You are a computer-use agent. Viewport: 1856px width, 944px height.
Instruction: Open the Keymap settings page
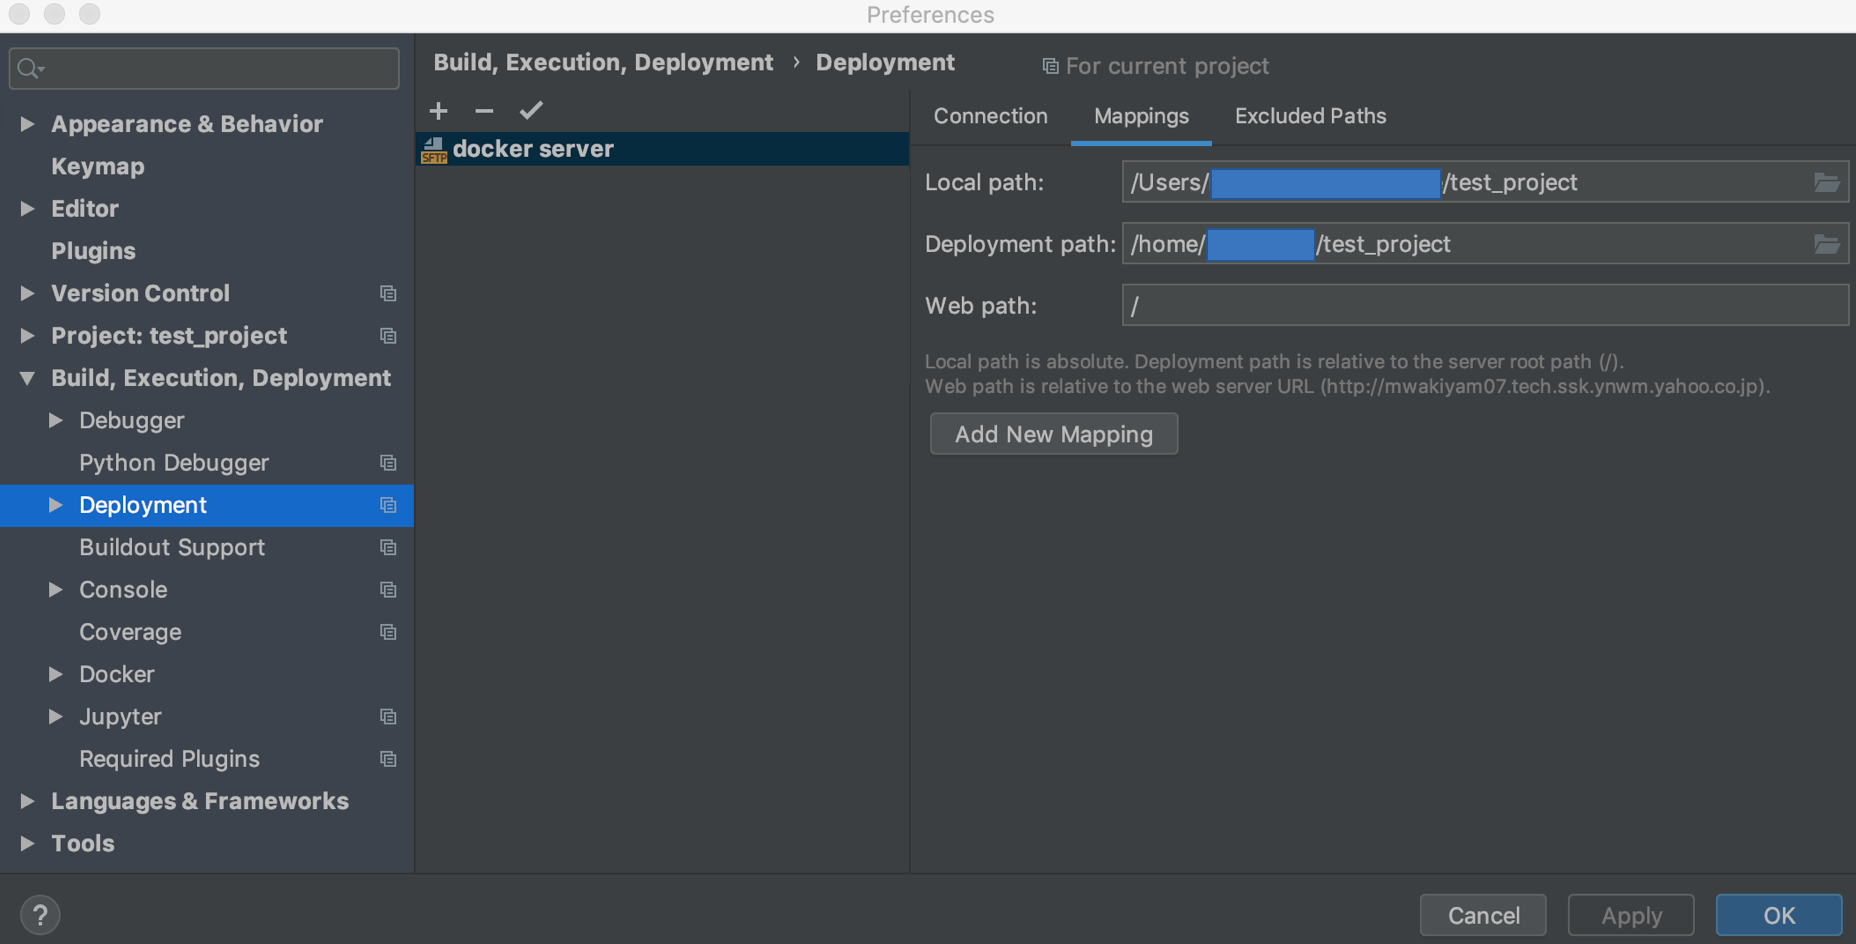point(98,166)
